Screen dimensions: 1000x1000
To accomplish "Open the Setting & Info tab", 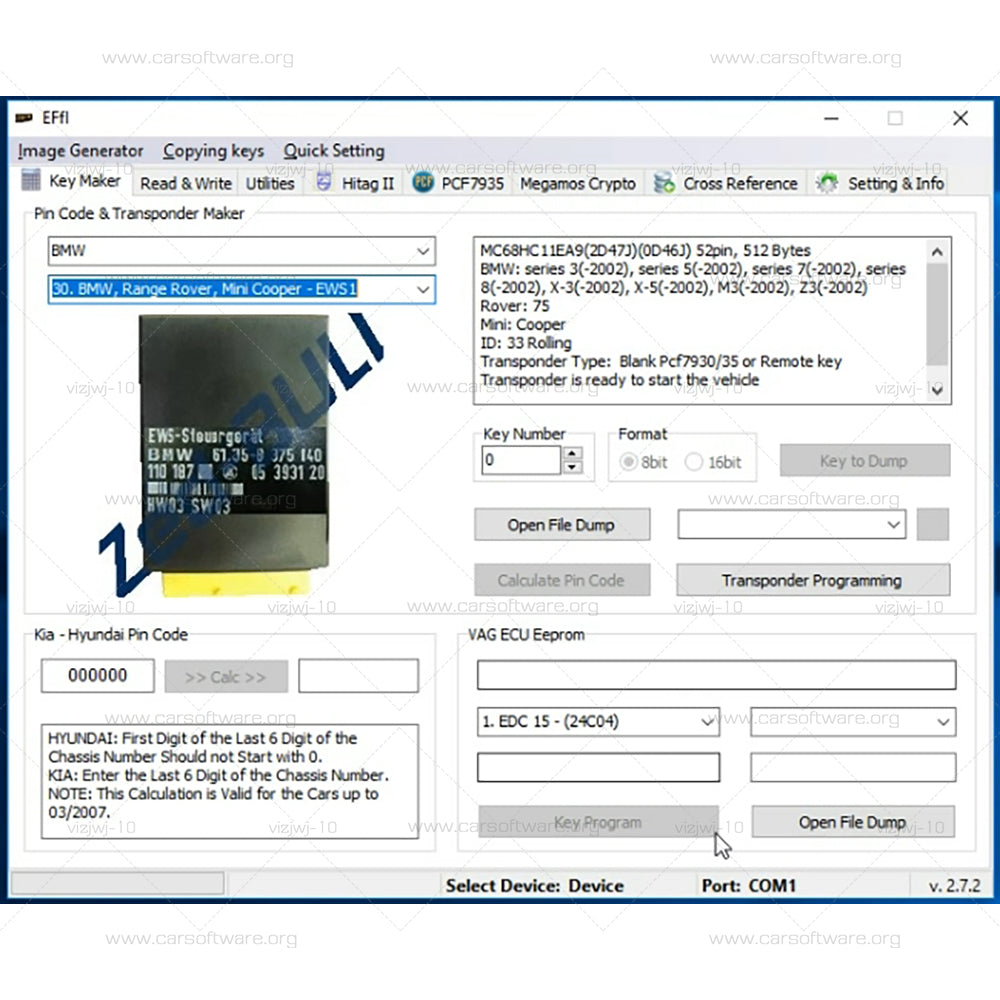I will (x=879, y=184).
